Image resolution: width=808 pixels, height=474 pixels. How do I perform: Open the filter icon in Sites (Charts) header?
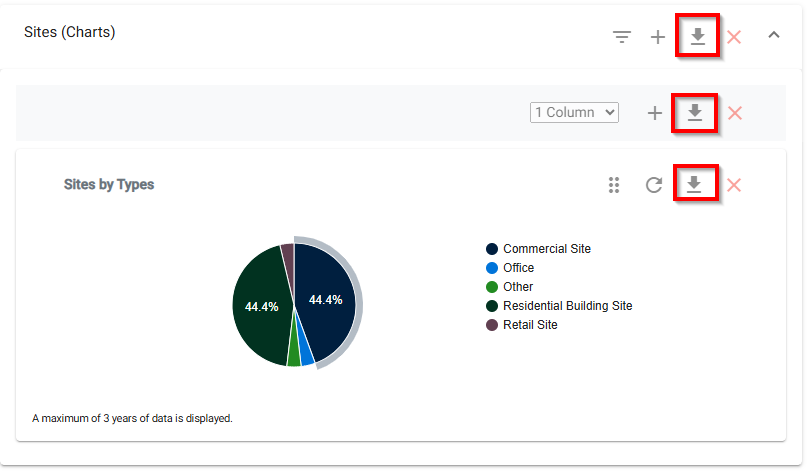click(x=621, y=37)
